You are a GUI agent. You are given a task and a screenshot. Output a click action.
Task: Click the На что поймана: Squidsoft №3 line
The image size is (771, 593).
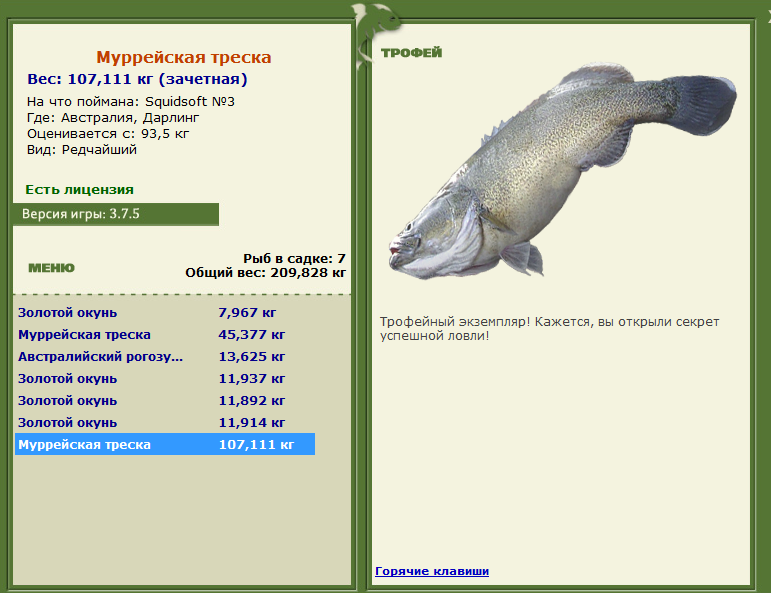coord(131,102)
